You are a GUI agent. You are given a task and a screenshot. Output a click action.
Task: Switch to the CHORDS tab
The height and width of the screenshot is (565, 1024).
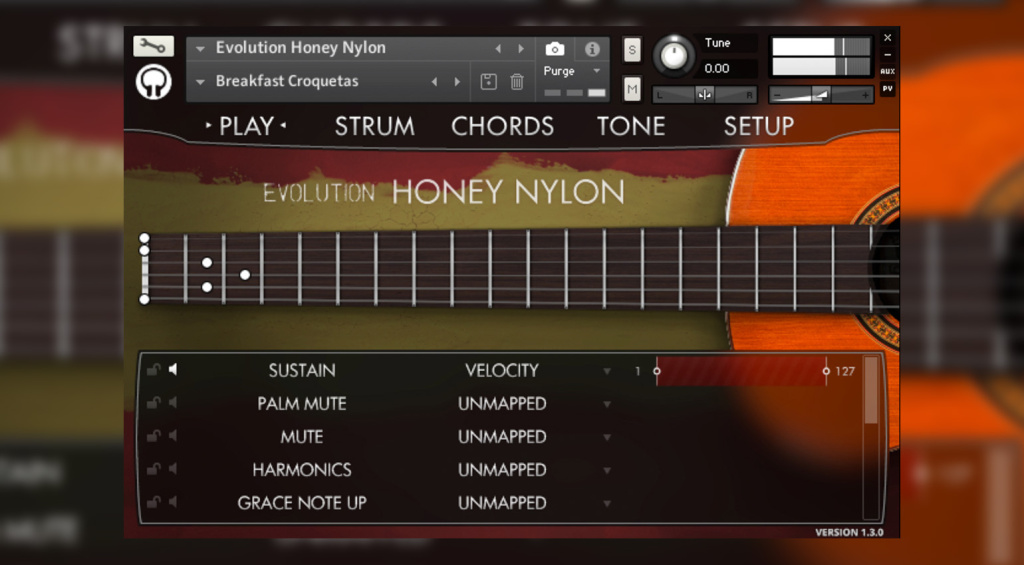coord(502,126)
